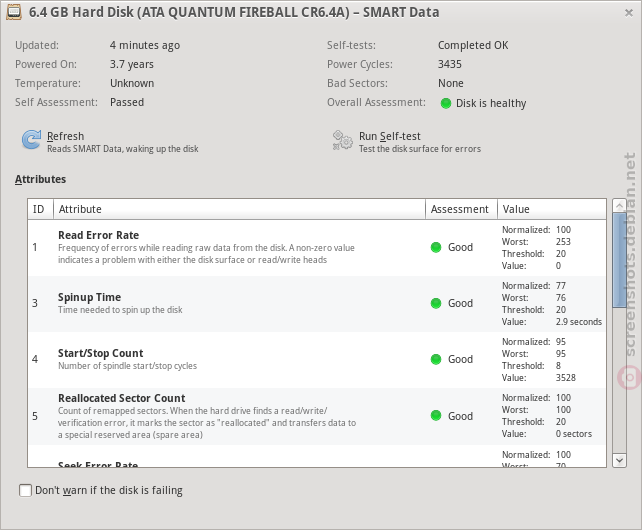Click the attributes list scrollbar thumb
This screenshot has width=642, height=530.
point(619,260)
